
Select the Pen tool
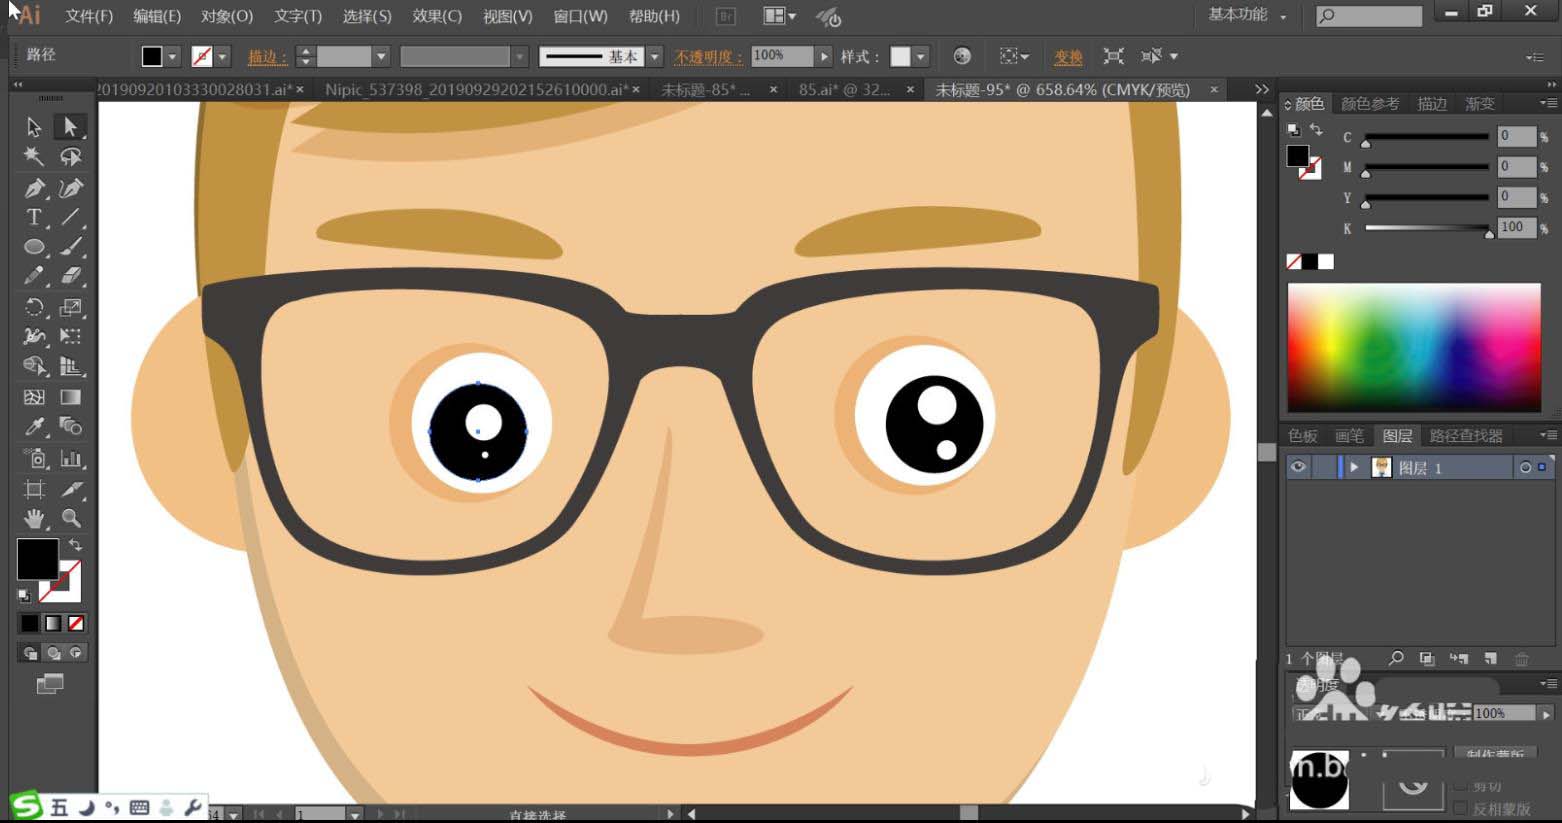coord(34,188)
